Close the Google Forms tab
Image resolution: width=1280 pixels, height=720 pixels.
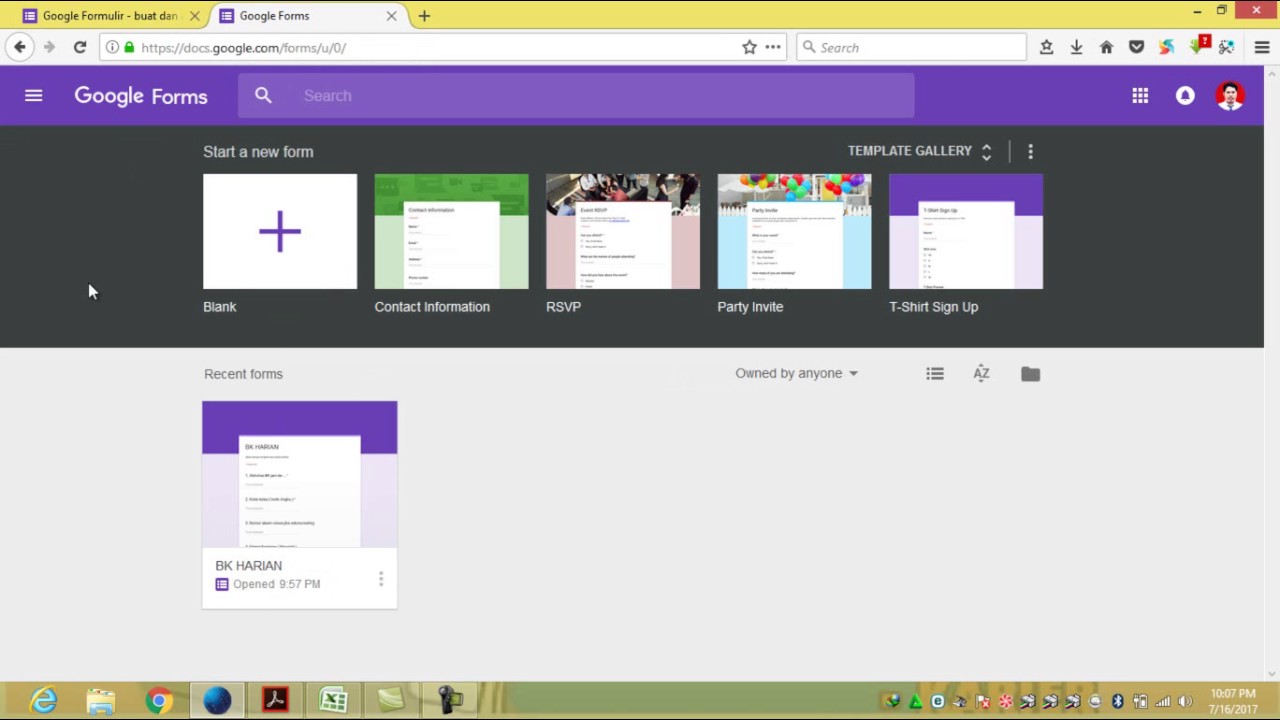[391, 16]
